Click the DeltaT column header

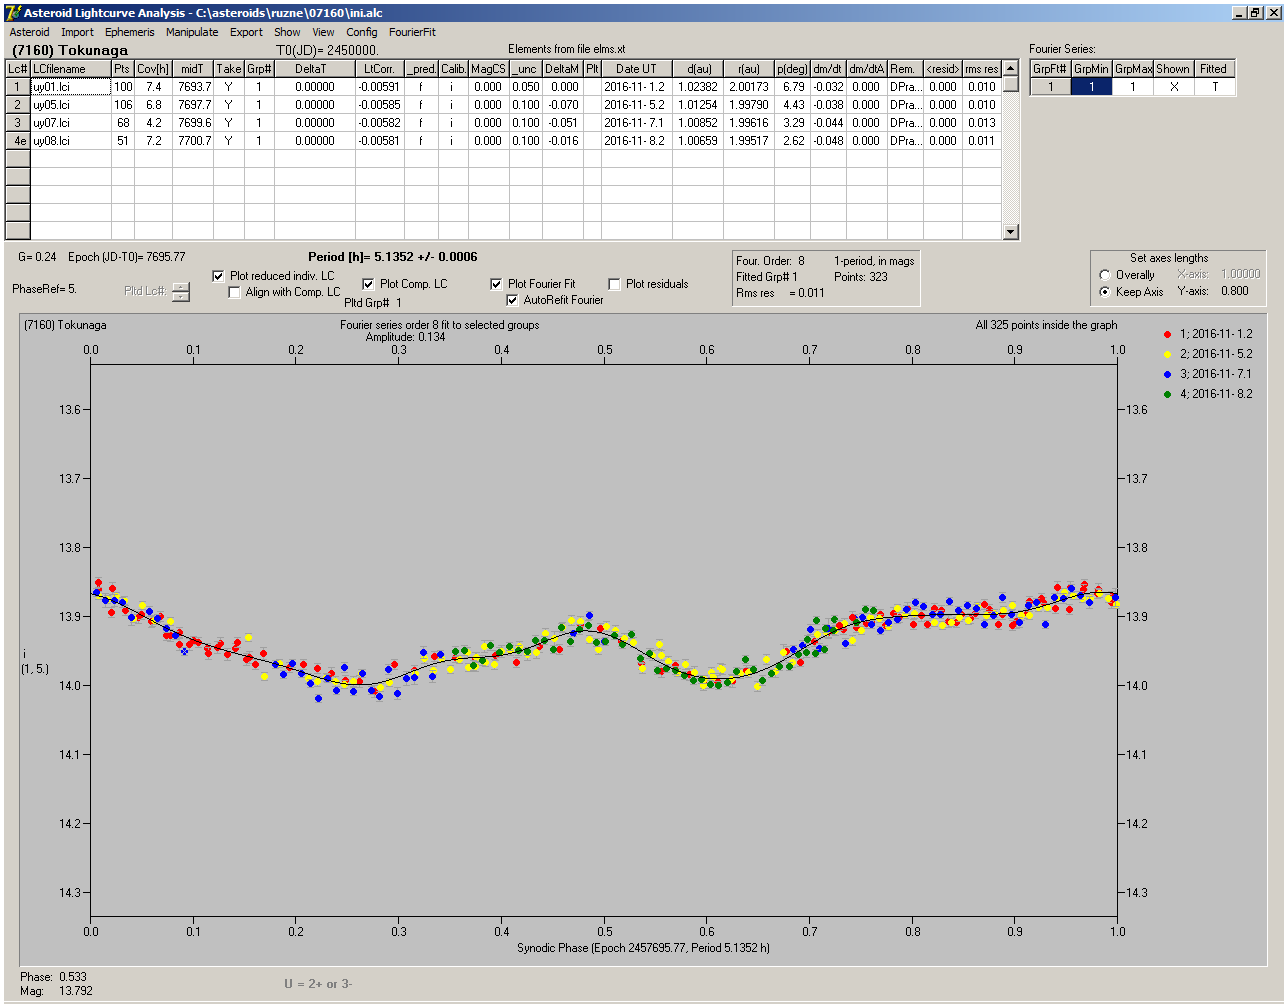[x=311, y=69]
